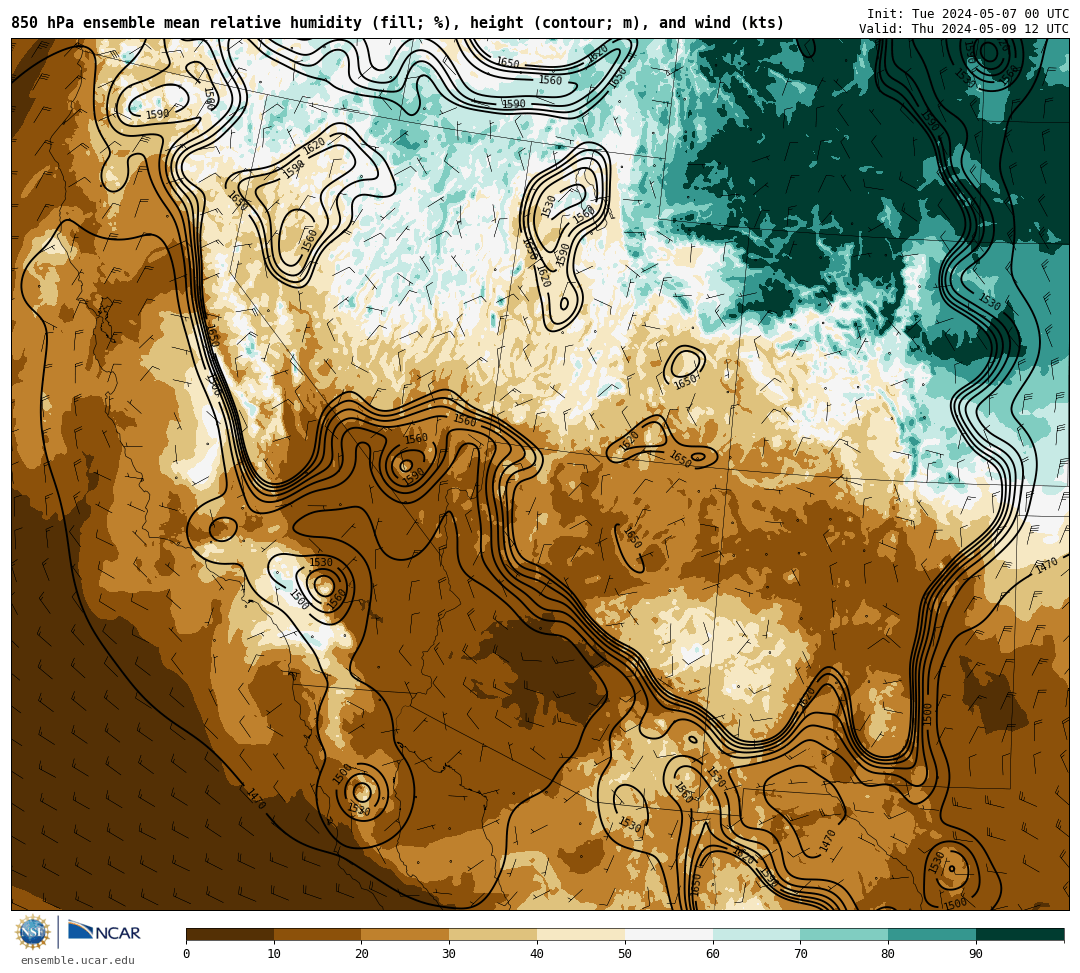Pick the orange-brown 20-30% colorbar segment
This screenshot has width=1080, height=973.
(406, 934)
